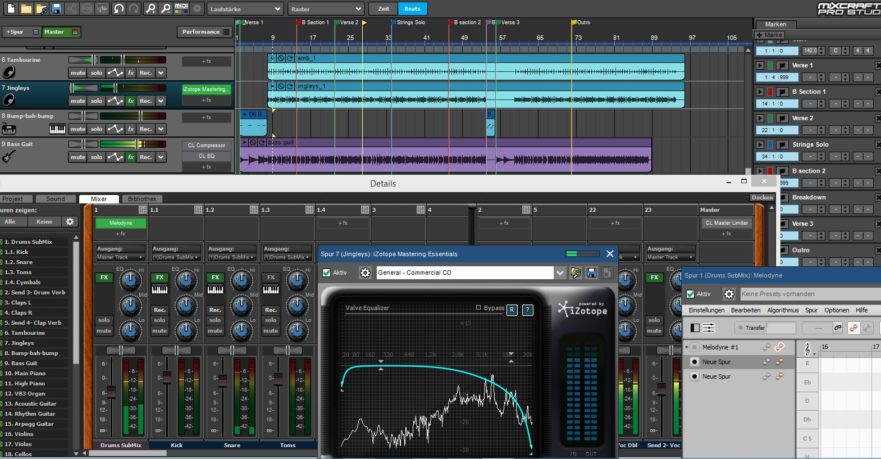
Task: Switch to the Sound tab
Action: click(55, 199)
